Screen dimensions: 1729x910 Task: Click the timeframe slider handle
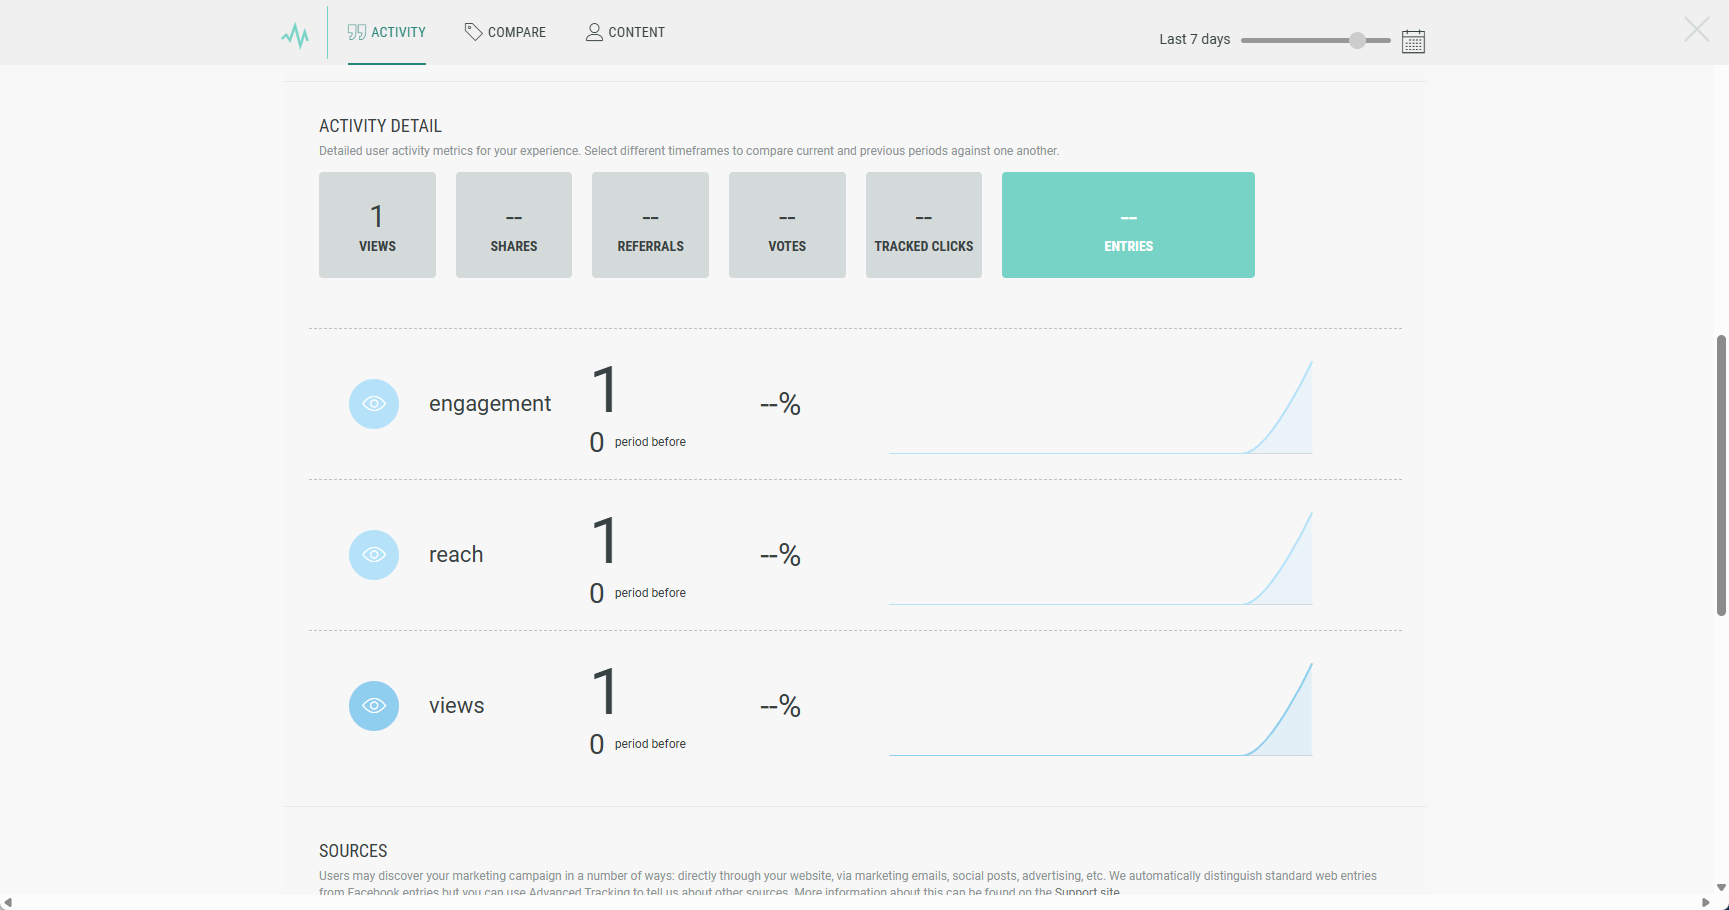[x=1357, y=41]
